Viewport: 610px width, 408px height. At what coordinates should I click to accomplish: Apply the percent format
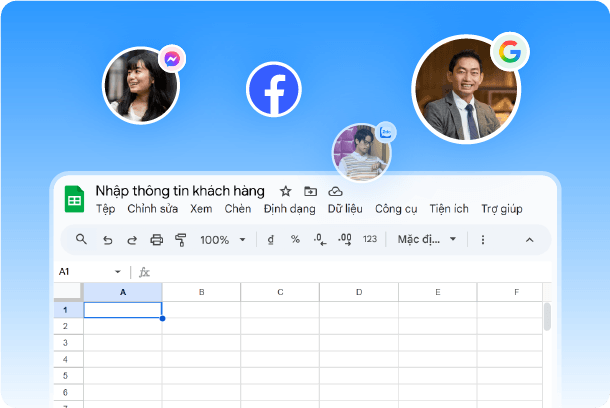[295, 239]
